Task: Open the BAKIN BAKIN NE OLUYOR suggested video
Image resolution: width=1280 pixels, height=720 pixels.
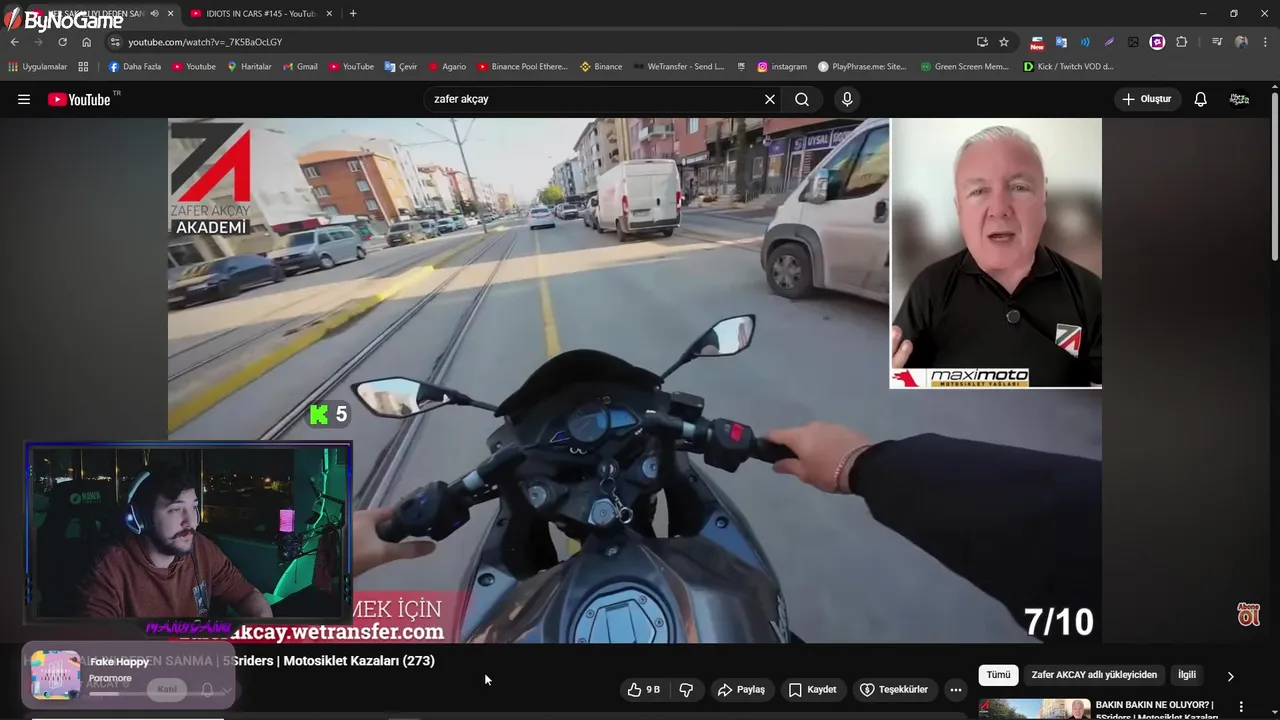Action: (x=1156, y=709)
